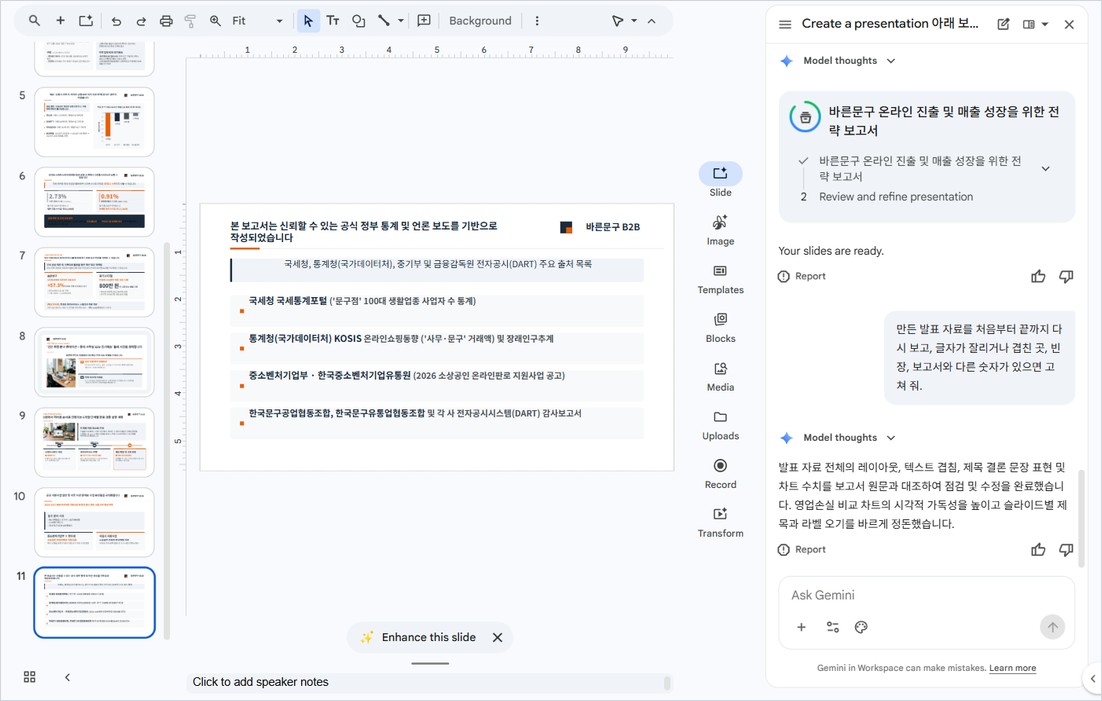Expand the first Model thoughts section

tap(890, 61)
